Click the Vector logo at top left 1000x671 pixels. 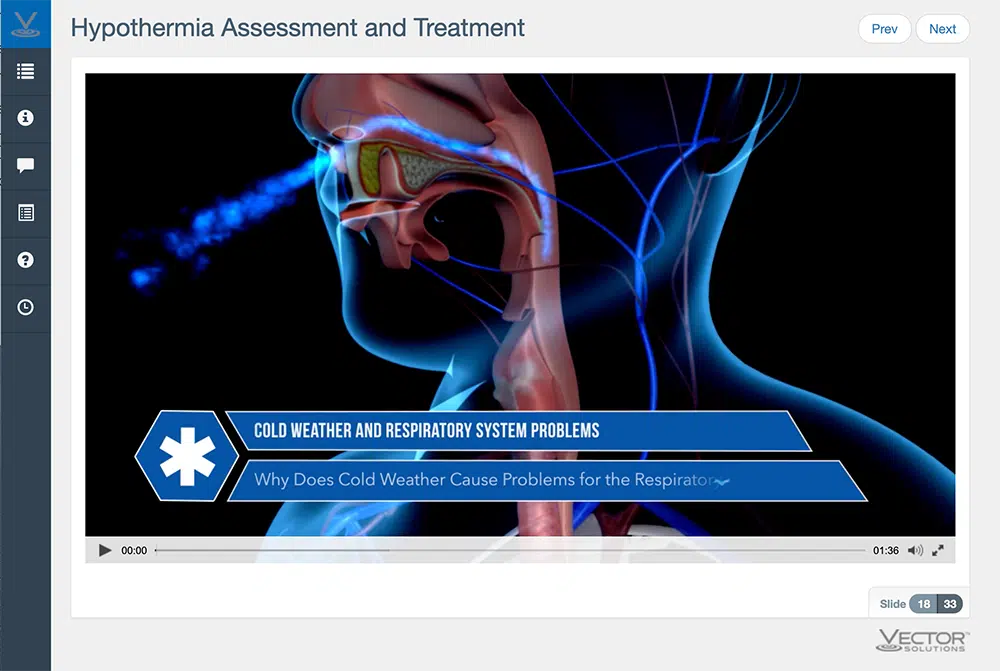coord(25,24)
